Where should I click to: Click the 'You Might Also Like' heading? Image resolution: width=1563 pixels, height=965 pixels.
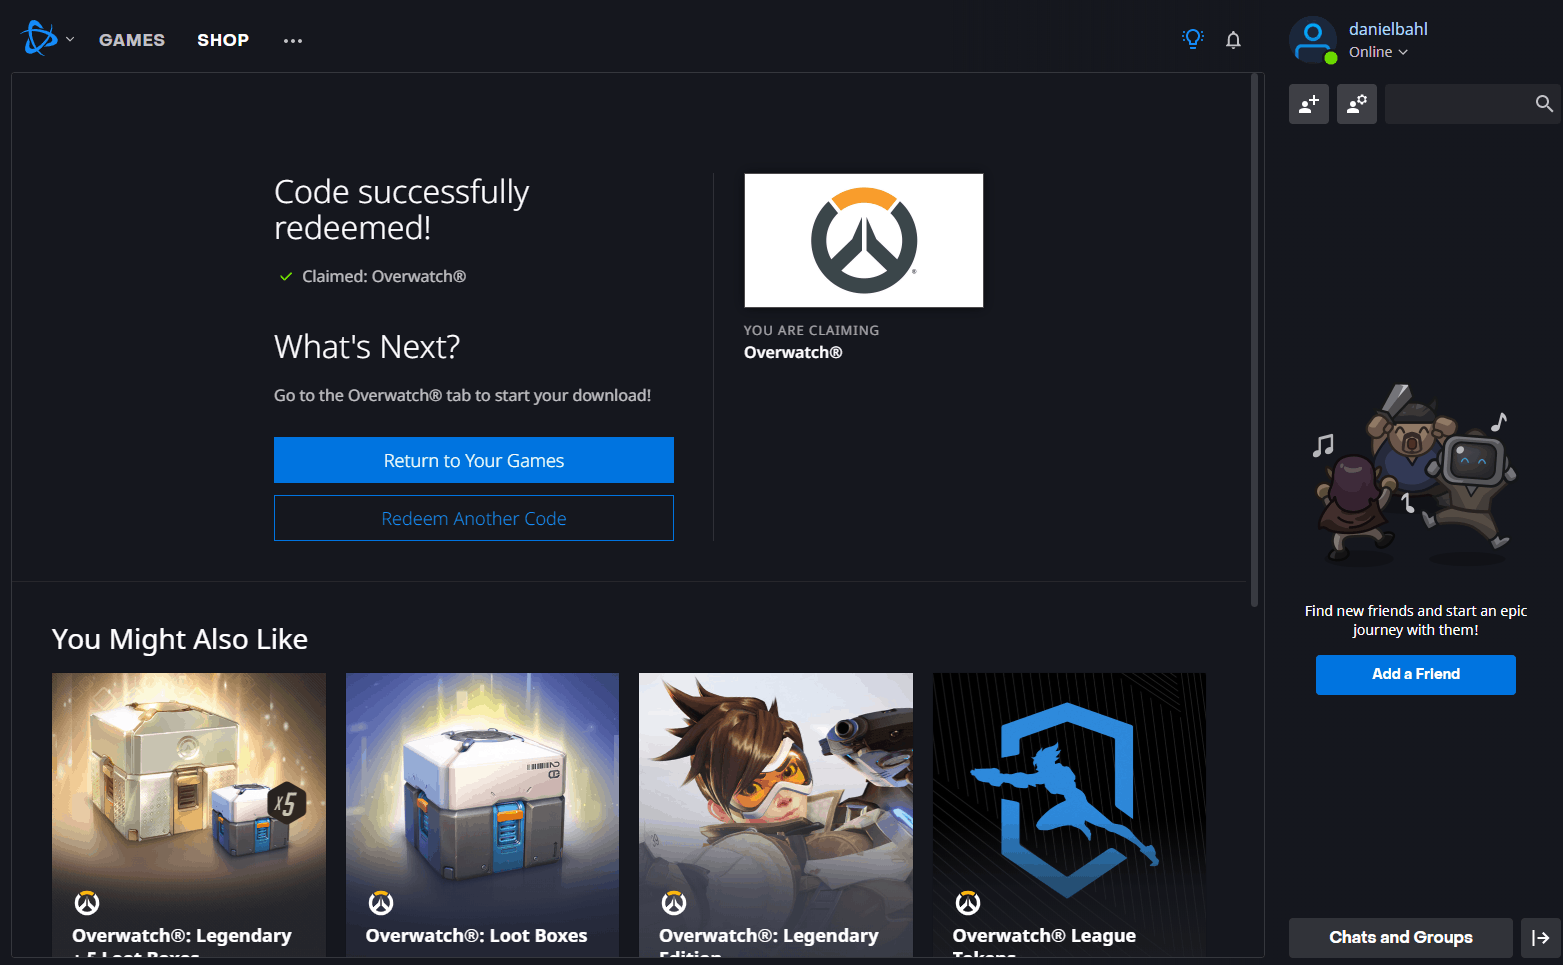point(180,639)
